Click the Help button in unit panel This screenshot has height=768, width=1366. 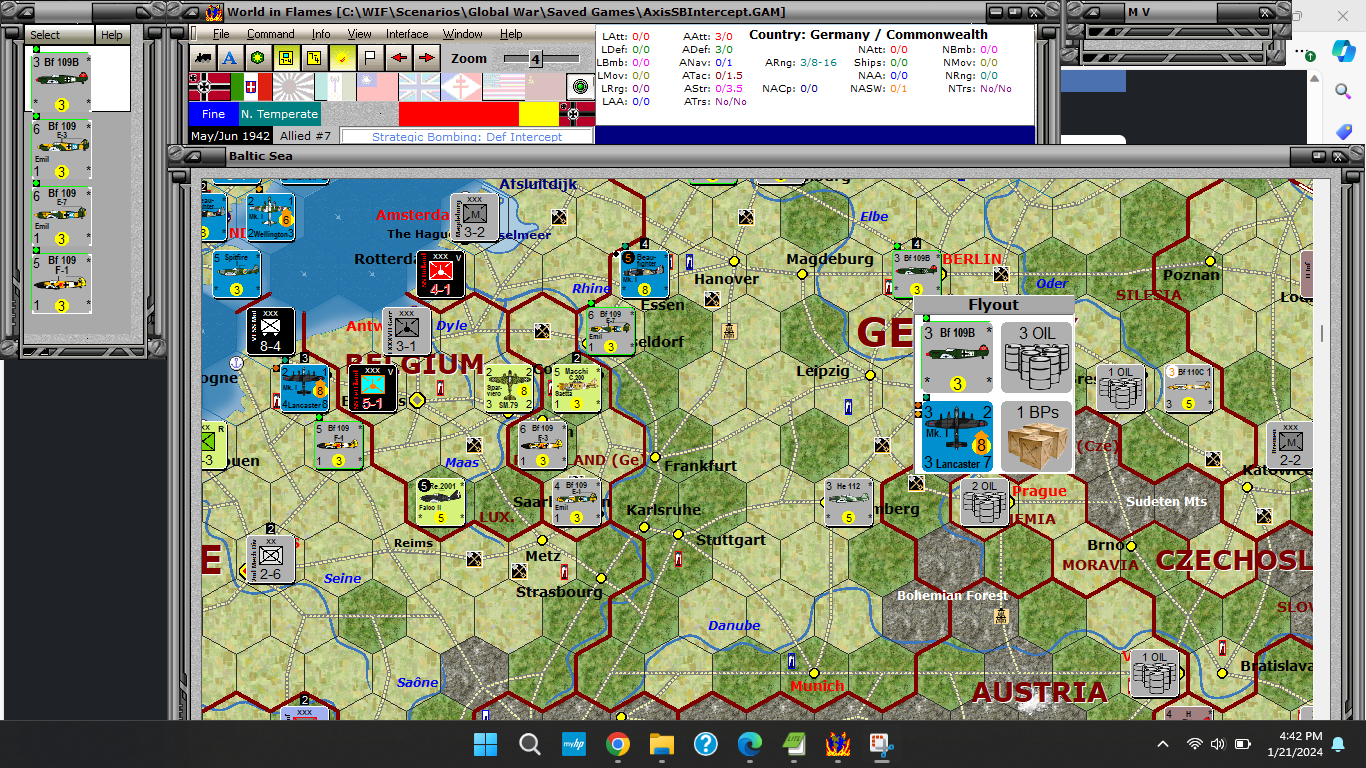(x=112, y=35)
